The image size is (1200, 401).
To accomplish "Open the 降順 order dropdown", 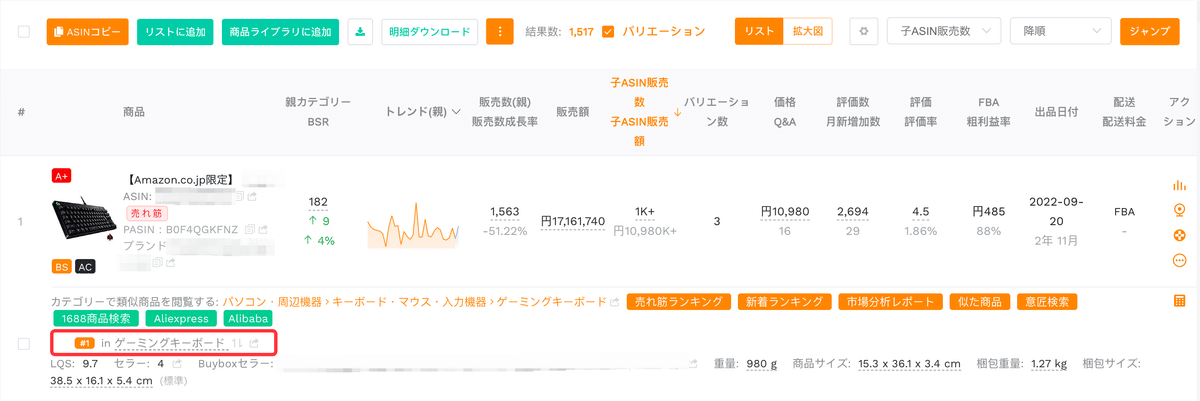I will click(1061, 32).
